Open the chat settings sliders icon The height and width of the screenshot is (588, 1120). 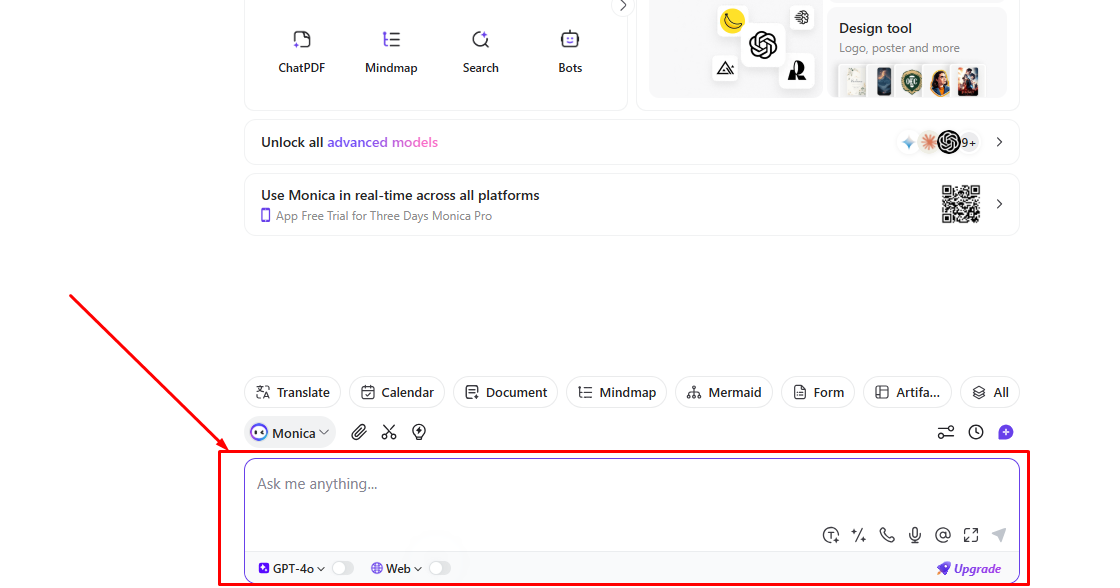(x=946, y=432)
